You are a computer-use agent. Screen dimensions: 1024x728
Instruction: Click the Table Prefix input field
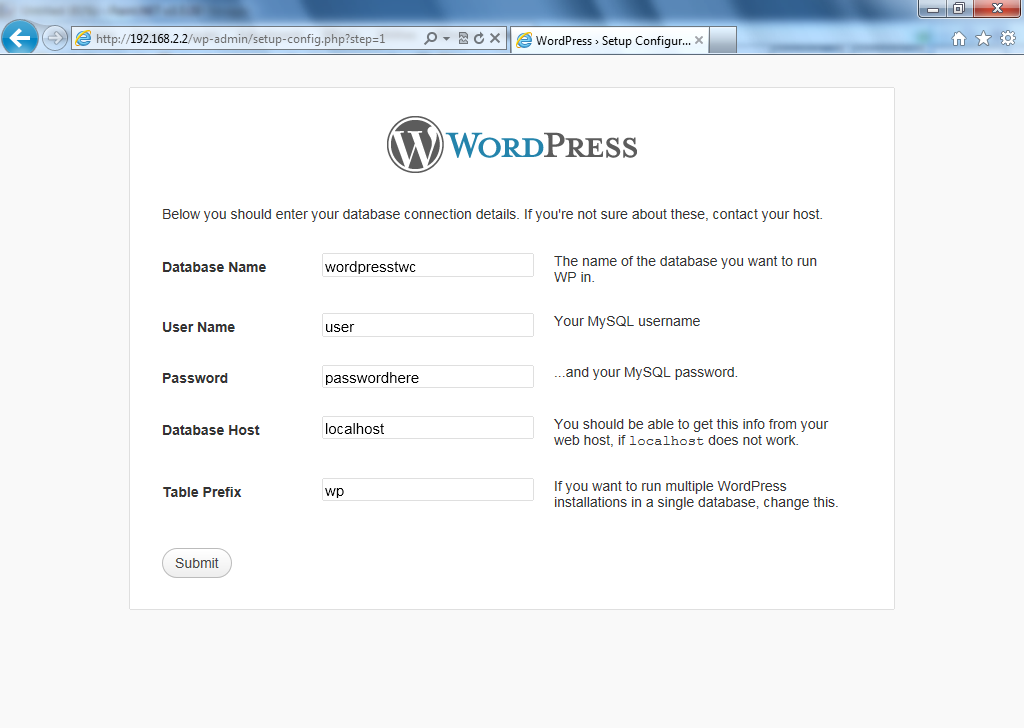click(x=428, y=490)
